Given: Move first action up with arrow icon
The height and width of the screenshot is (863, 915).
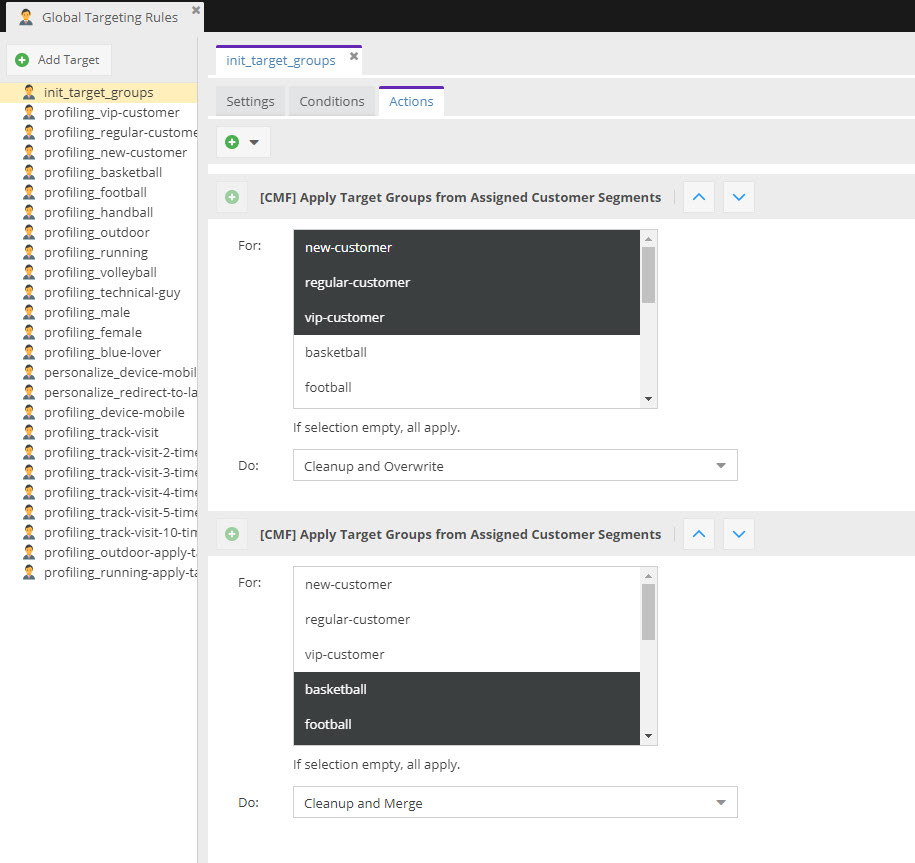Looking at the screenshot, I should tap(699, 197).
